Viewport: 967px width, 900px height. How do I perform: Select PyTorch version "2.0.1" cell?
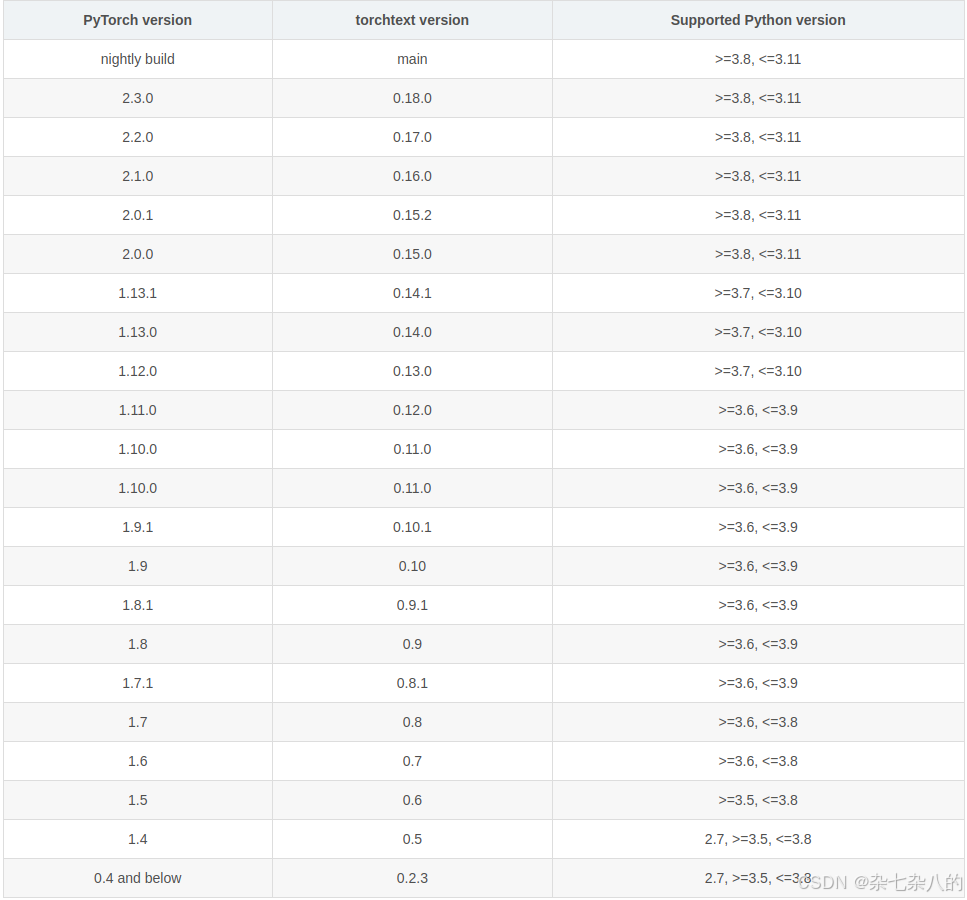[138, 215]
